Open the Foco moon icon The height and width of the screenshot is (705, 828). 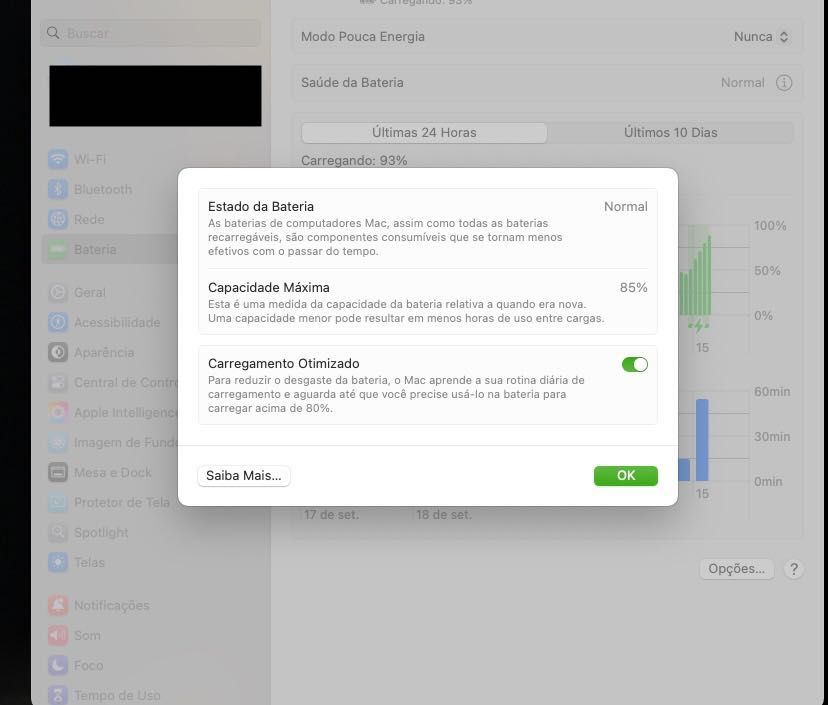(x=58, y=665)
